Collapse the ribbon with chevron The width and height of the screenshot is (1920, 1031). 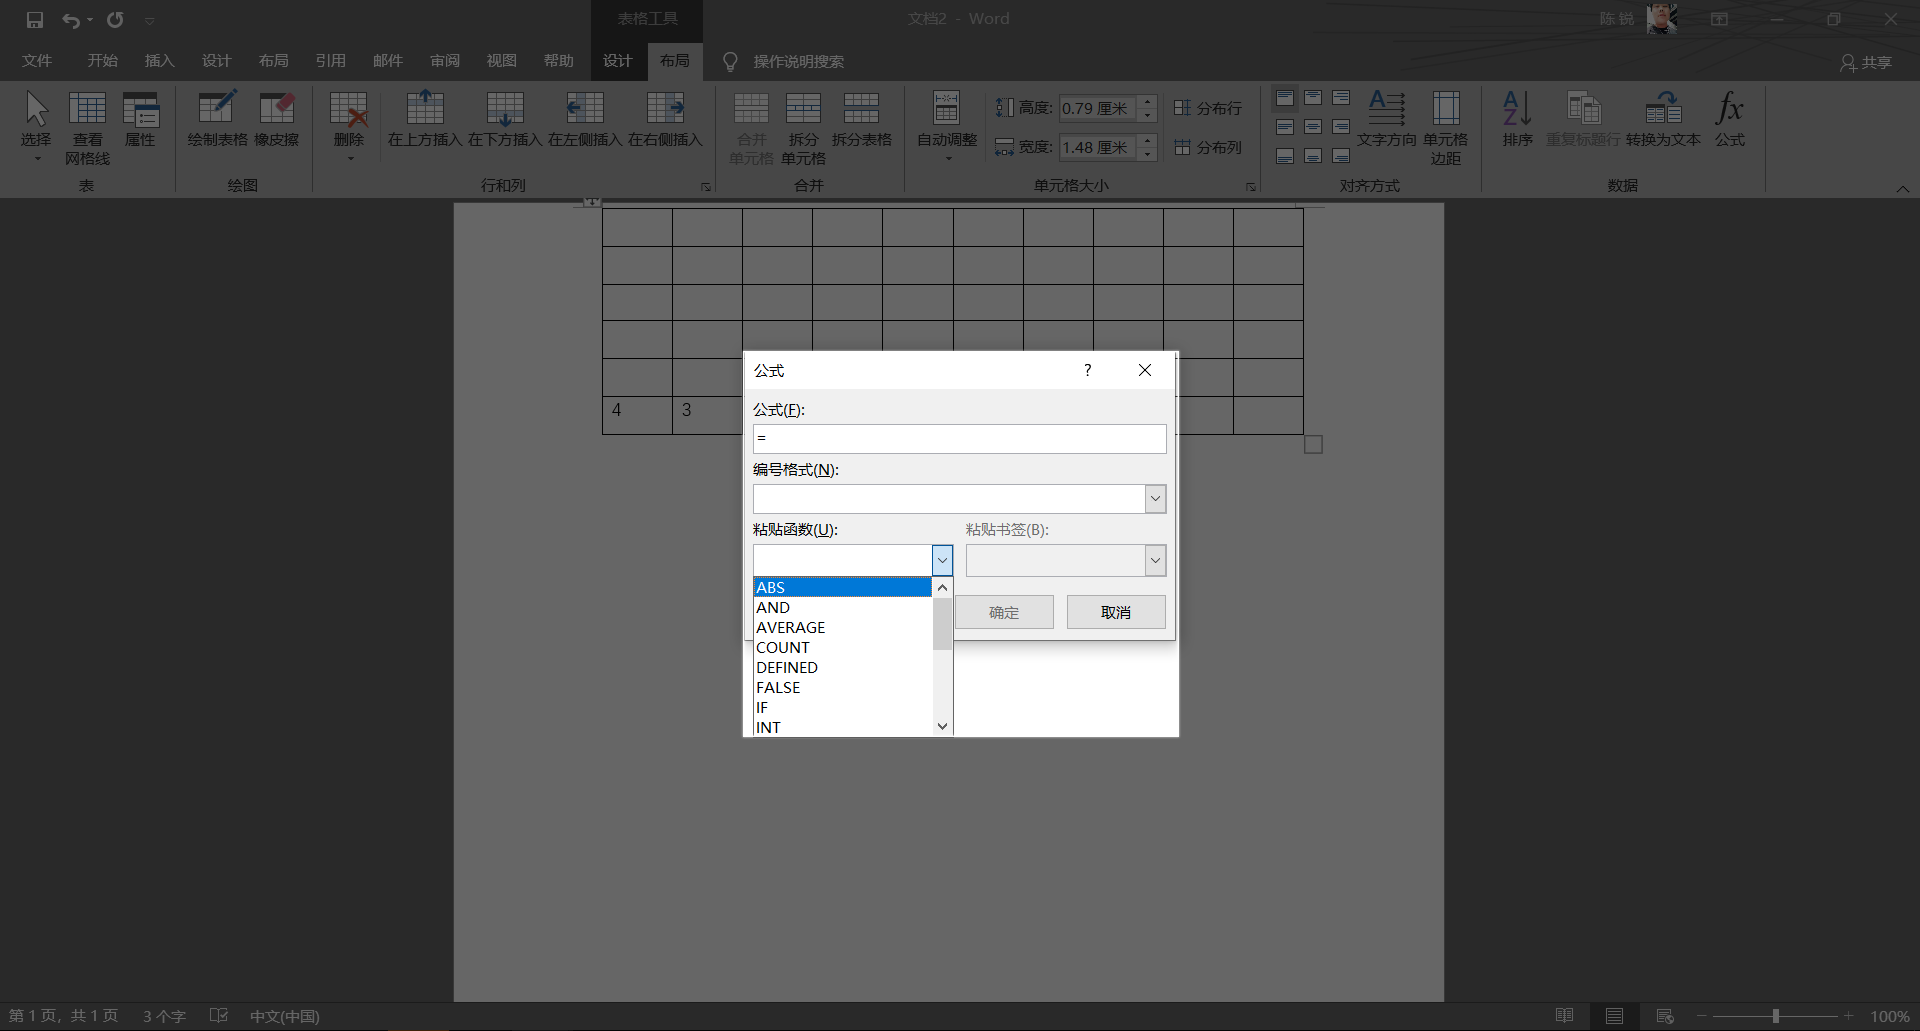[x=1903, y=188]
